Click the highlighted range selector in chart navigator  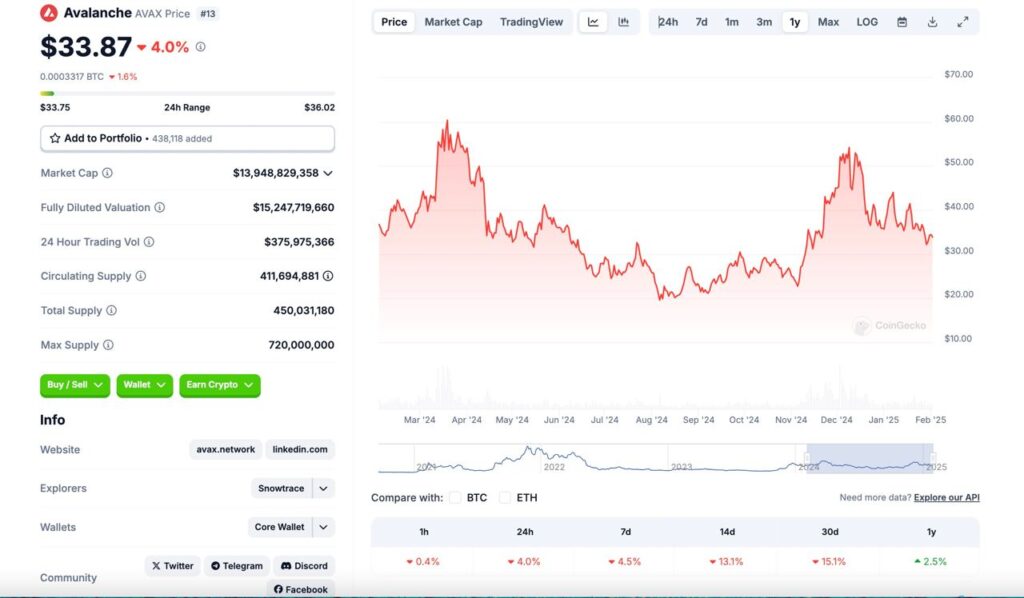coord(869,458)
